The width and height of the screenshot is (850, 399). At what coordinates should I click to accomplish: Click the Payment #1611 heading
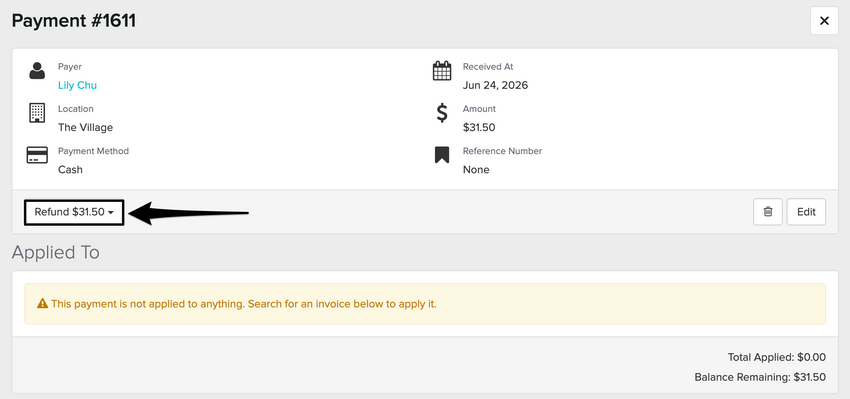tap(74, 21)
